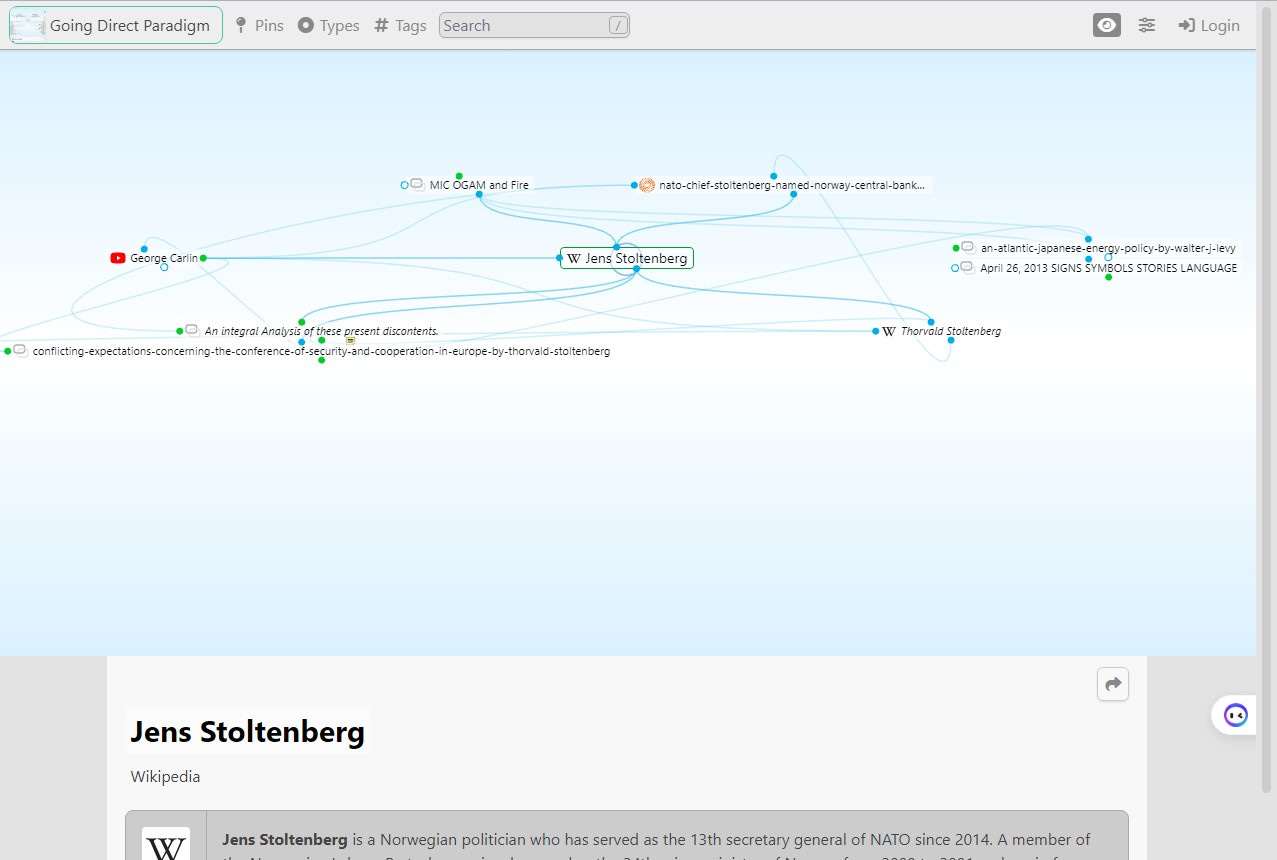The image size is (1277, 860).
Task: Click the orange icon beside nato-chief-stoltenberg node
Action: (647, 185)
